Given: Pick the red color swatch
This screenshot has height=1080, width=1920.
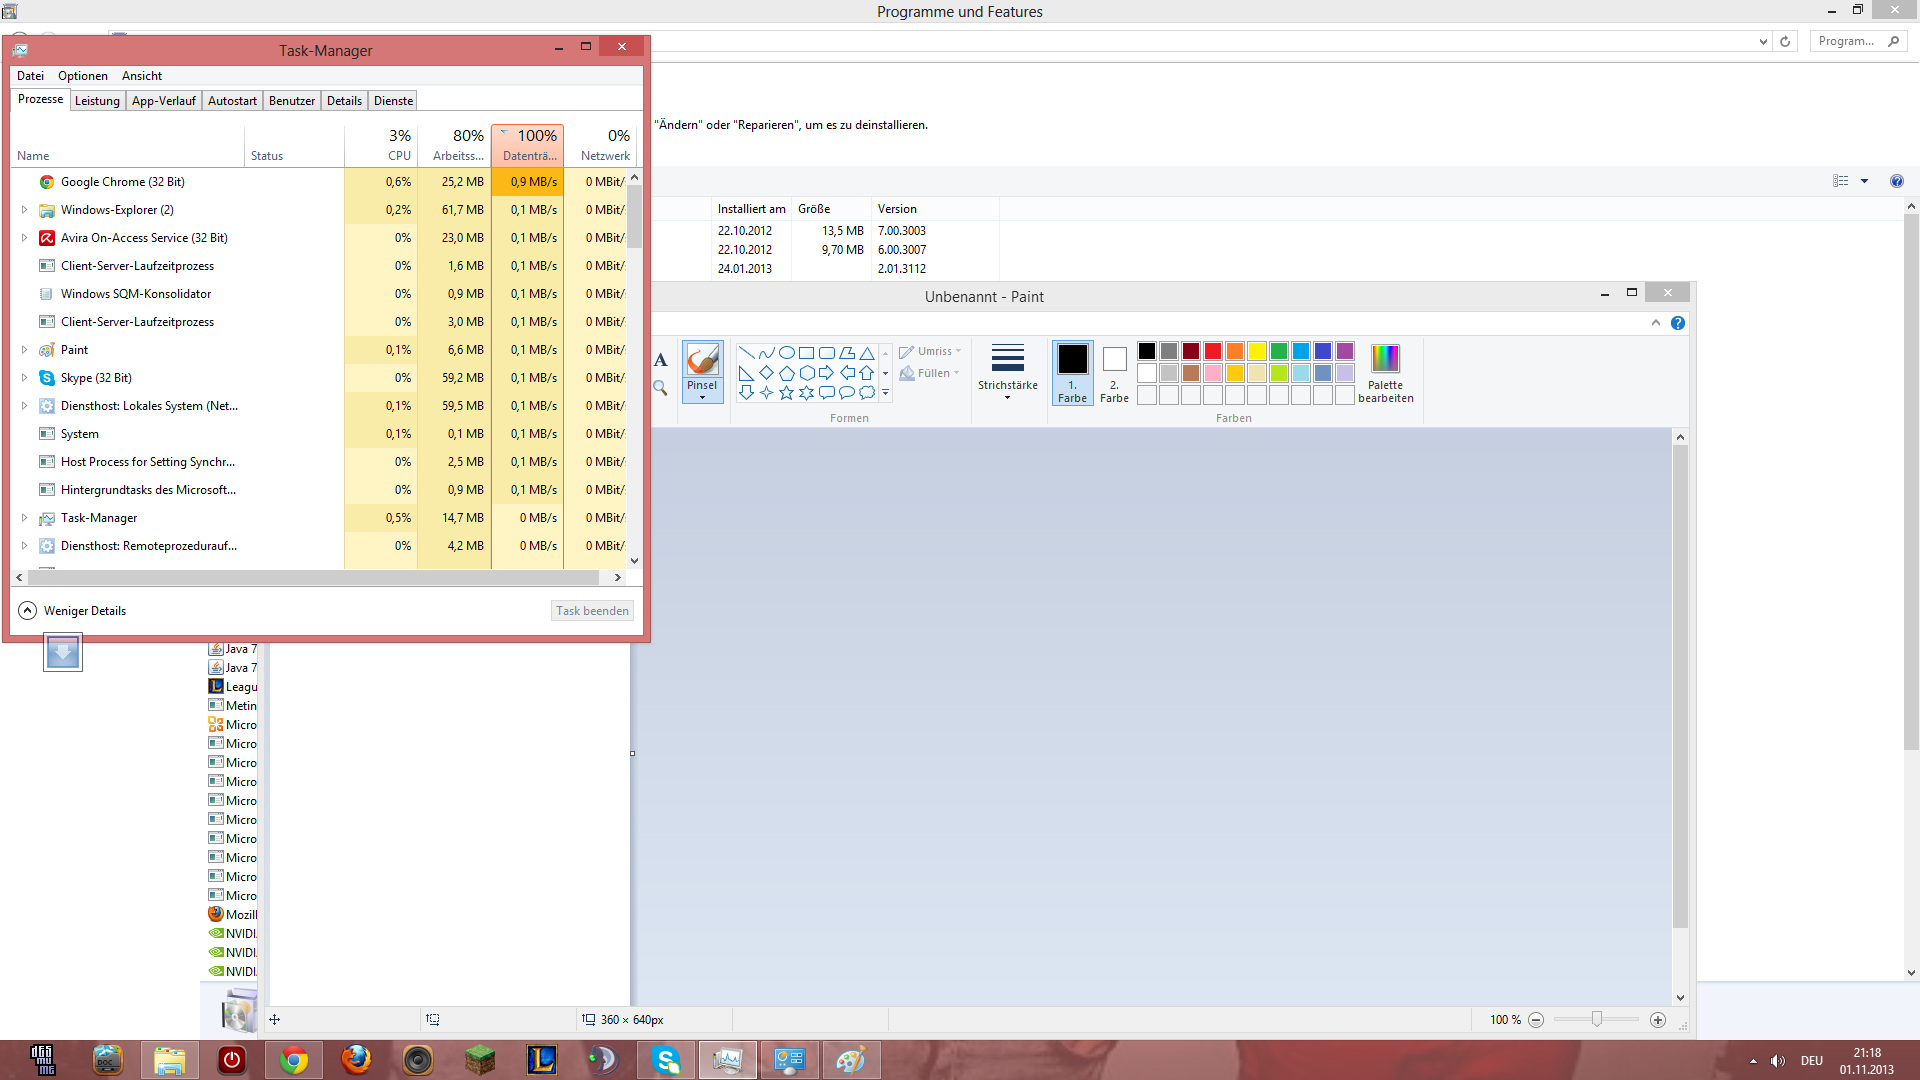Looking at the screenshot, I should 1213,351.
